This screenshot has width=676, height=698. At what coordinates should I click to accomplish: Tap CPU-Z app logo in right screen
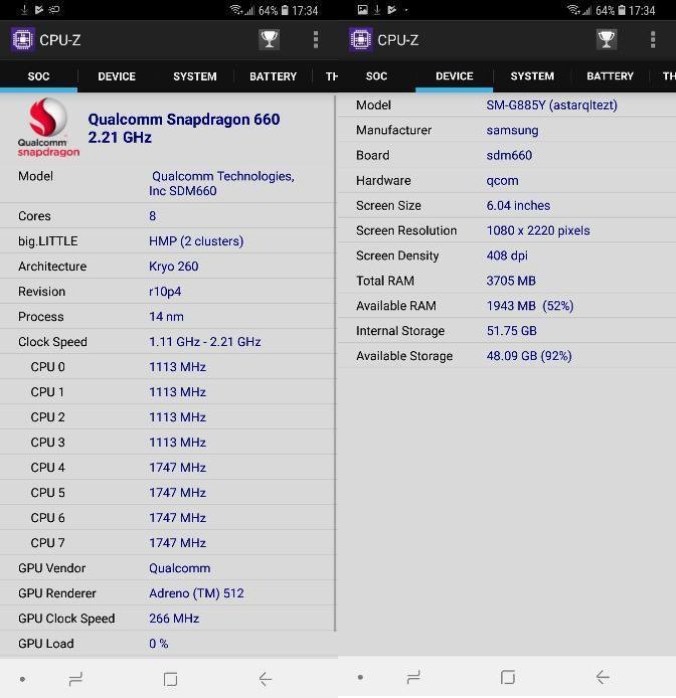[360, 40]
